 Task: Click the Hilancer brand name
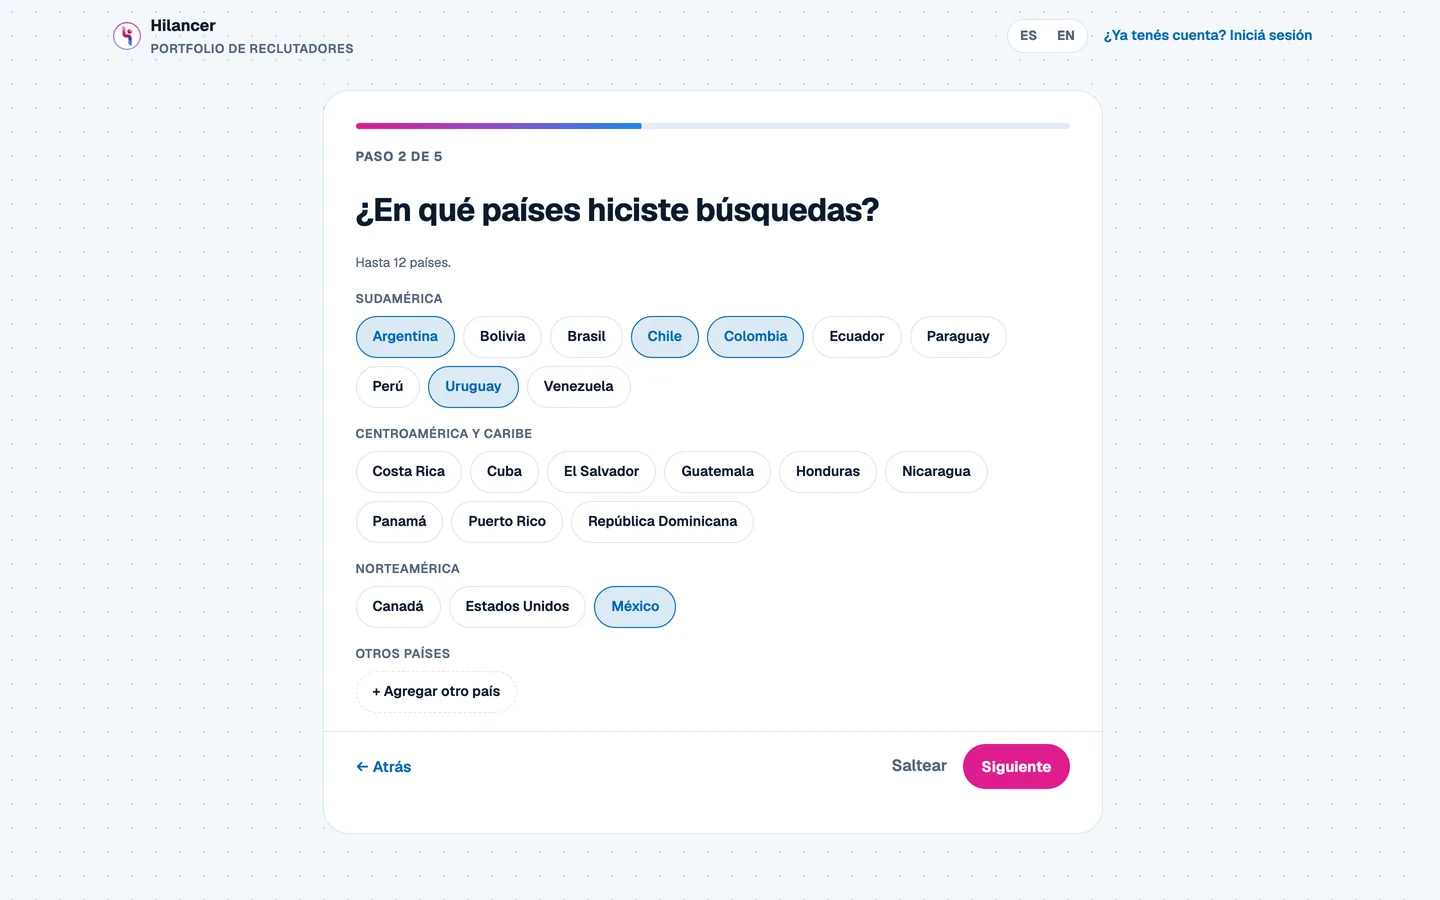pos(183,26)
